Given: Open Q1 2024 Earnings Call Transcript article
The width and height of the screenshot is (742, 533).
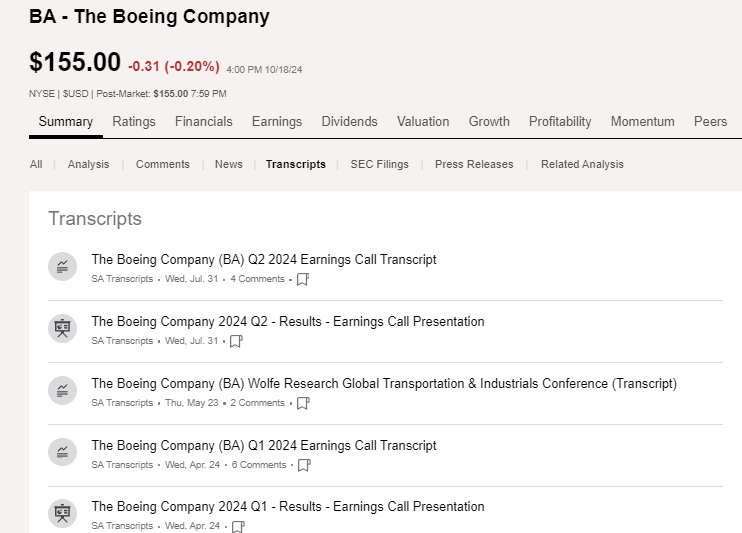Looking at the screenshot, I should point(264,446).
